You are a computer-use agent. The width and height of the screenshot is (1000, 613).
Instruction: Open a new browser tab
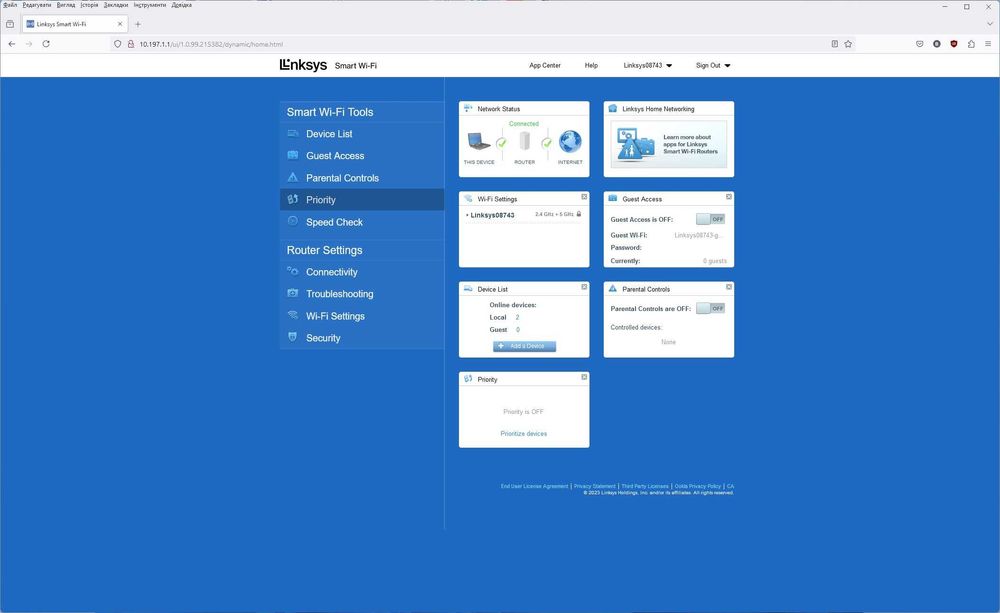click(x=138, y=24)
